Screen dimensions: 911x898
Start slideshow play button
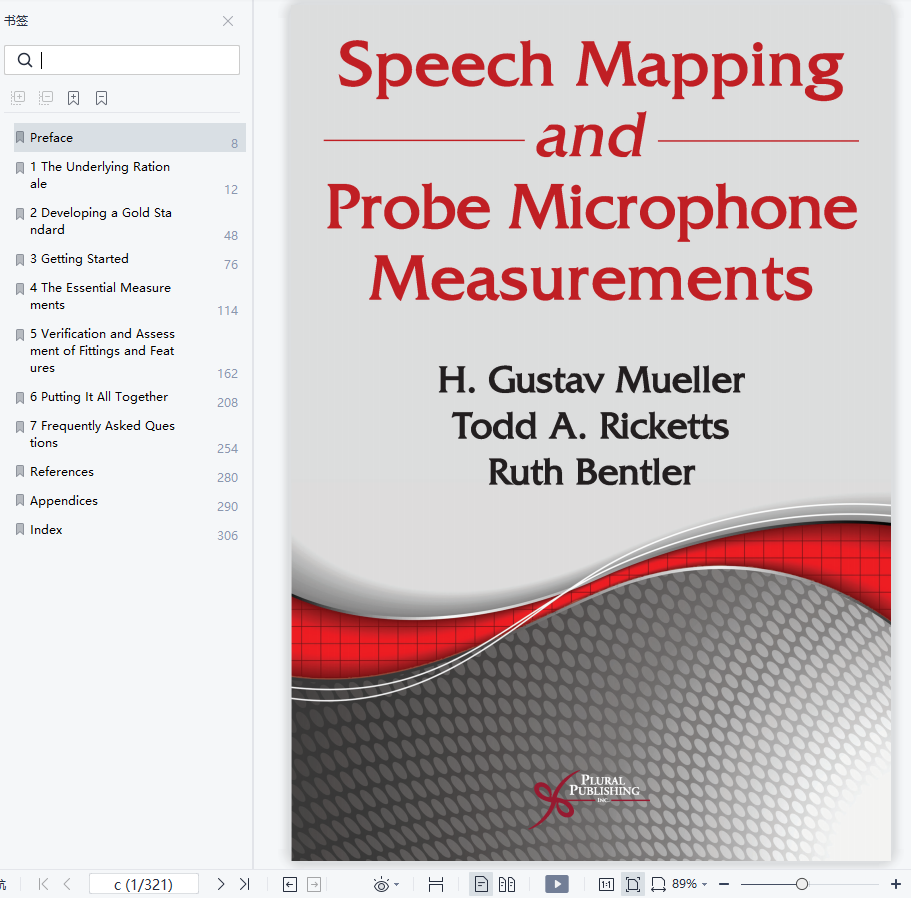557,884
